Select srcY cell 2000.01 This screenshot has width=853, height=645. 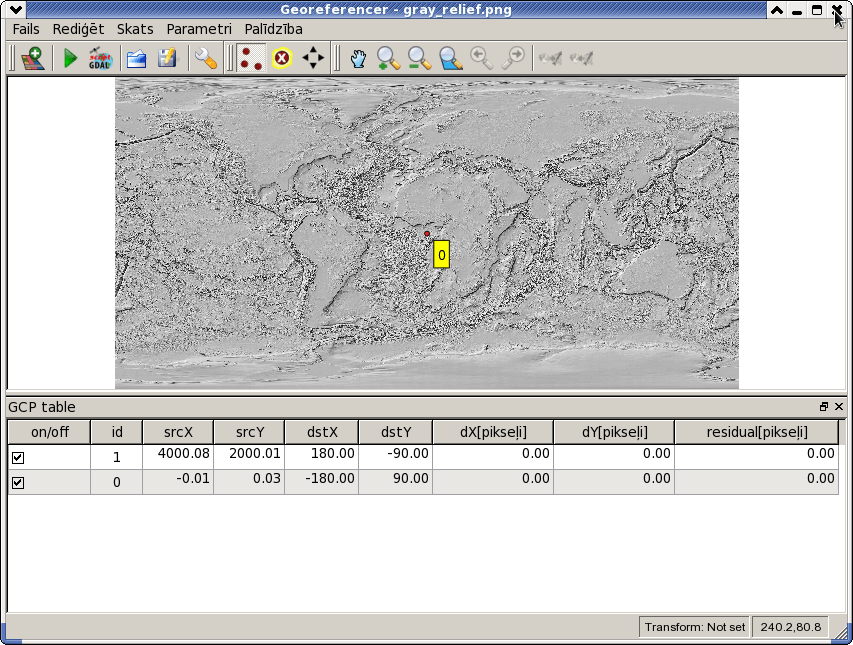pyautogui.click(x=249, y=457)
